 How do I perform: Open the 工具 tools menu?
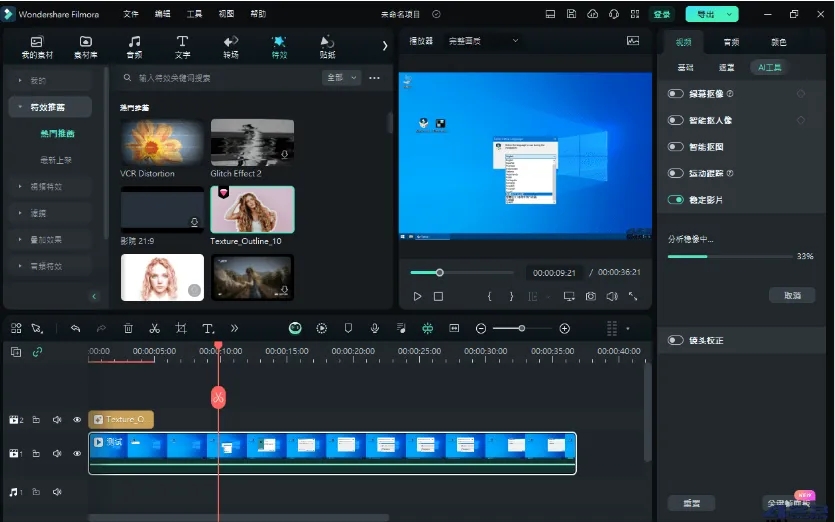tap(194, 14)
